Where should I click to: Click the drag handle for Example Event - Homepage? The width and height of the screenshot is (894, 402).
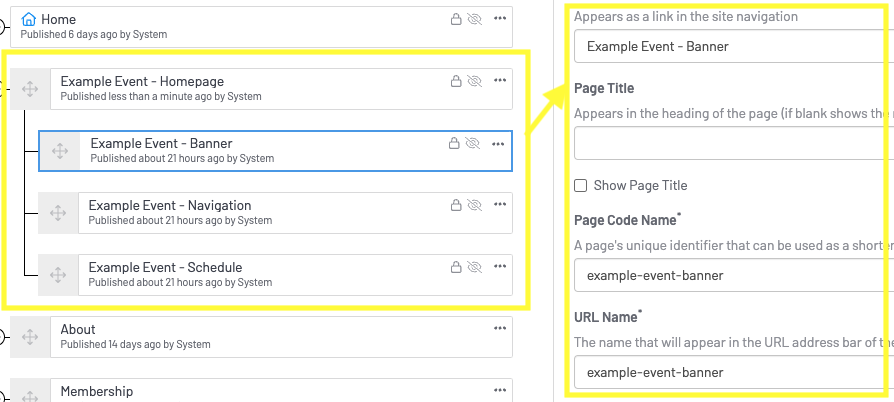click(x=29, y=89)
